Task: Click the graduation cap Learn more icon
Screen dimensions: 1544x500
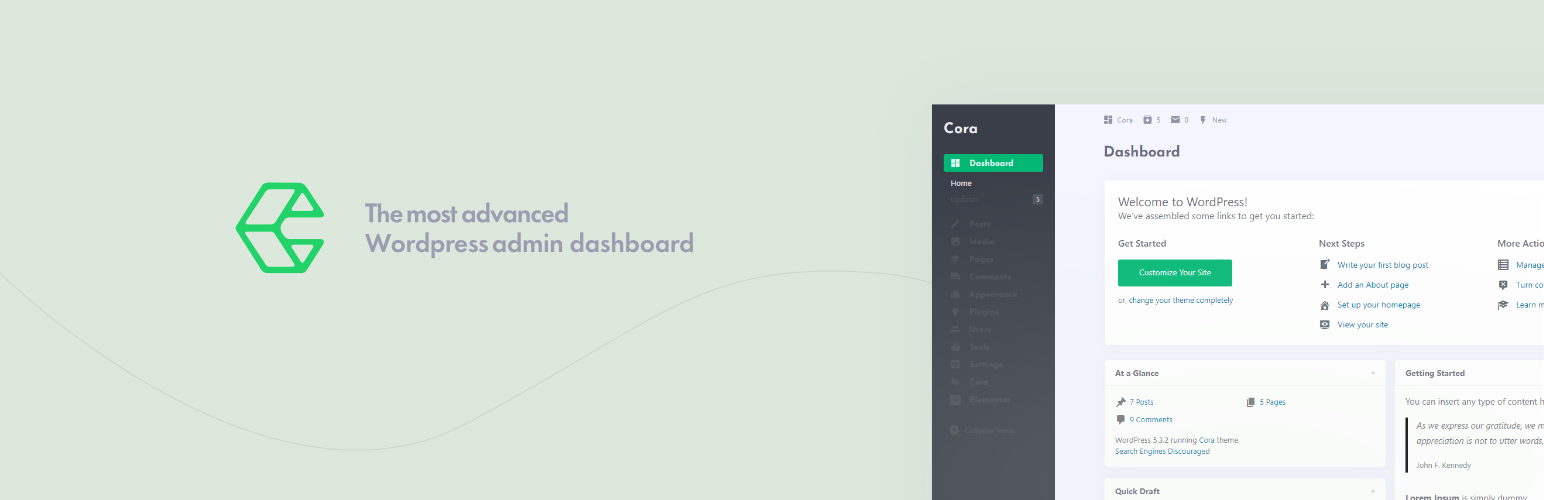Action: point(1503,305)
